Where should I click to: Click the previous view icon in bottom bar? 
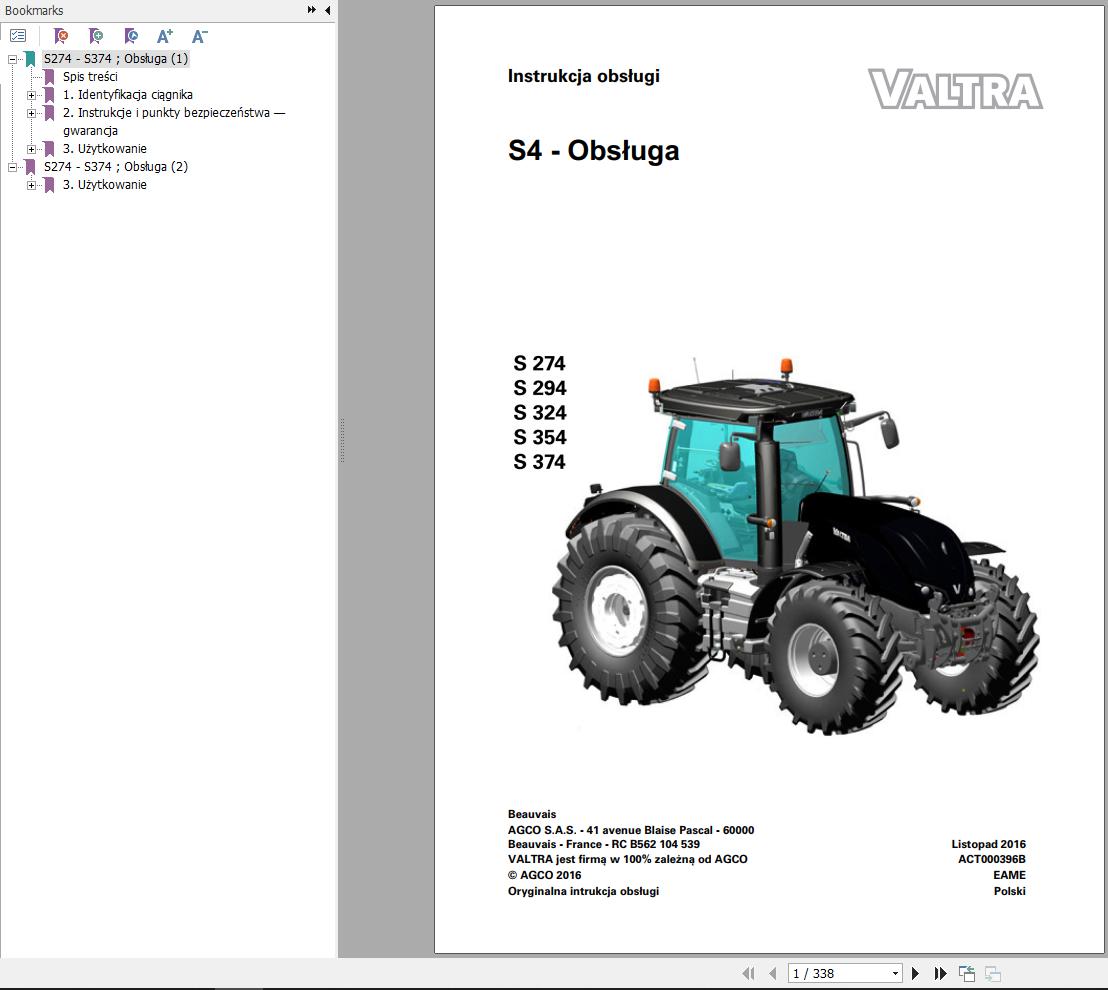967,973
